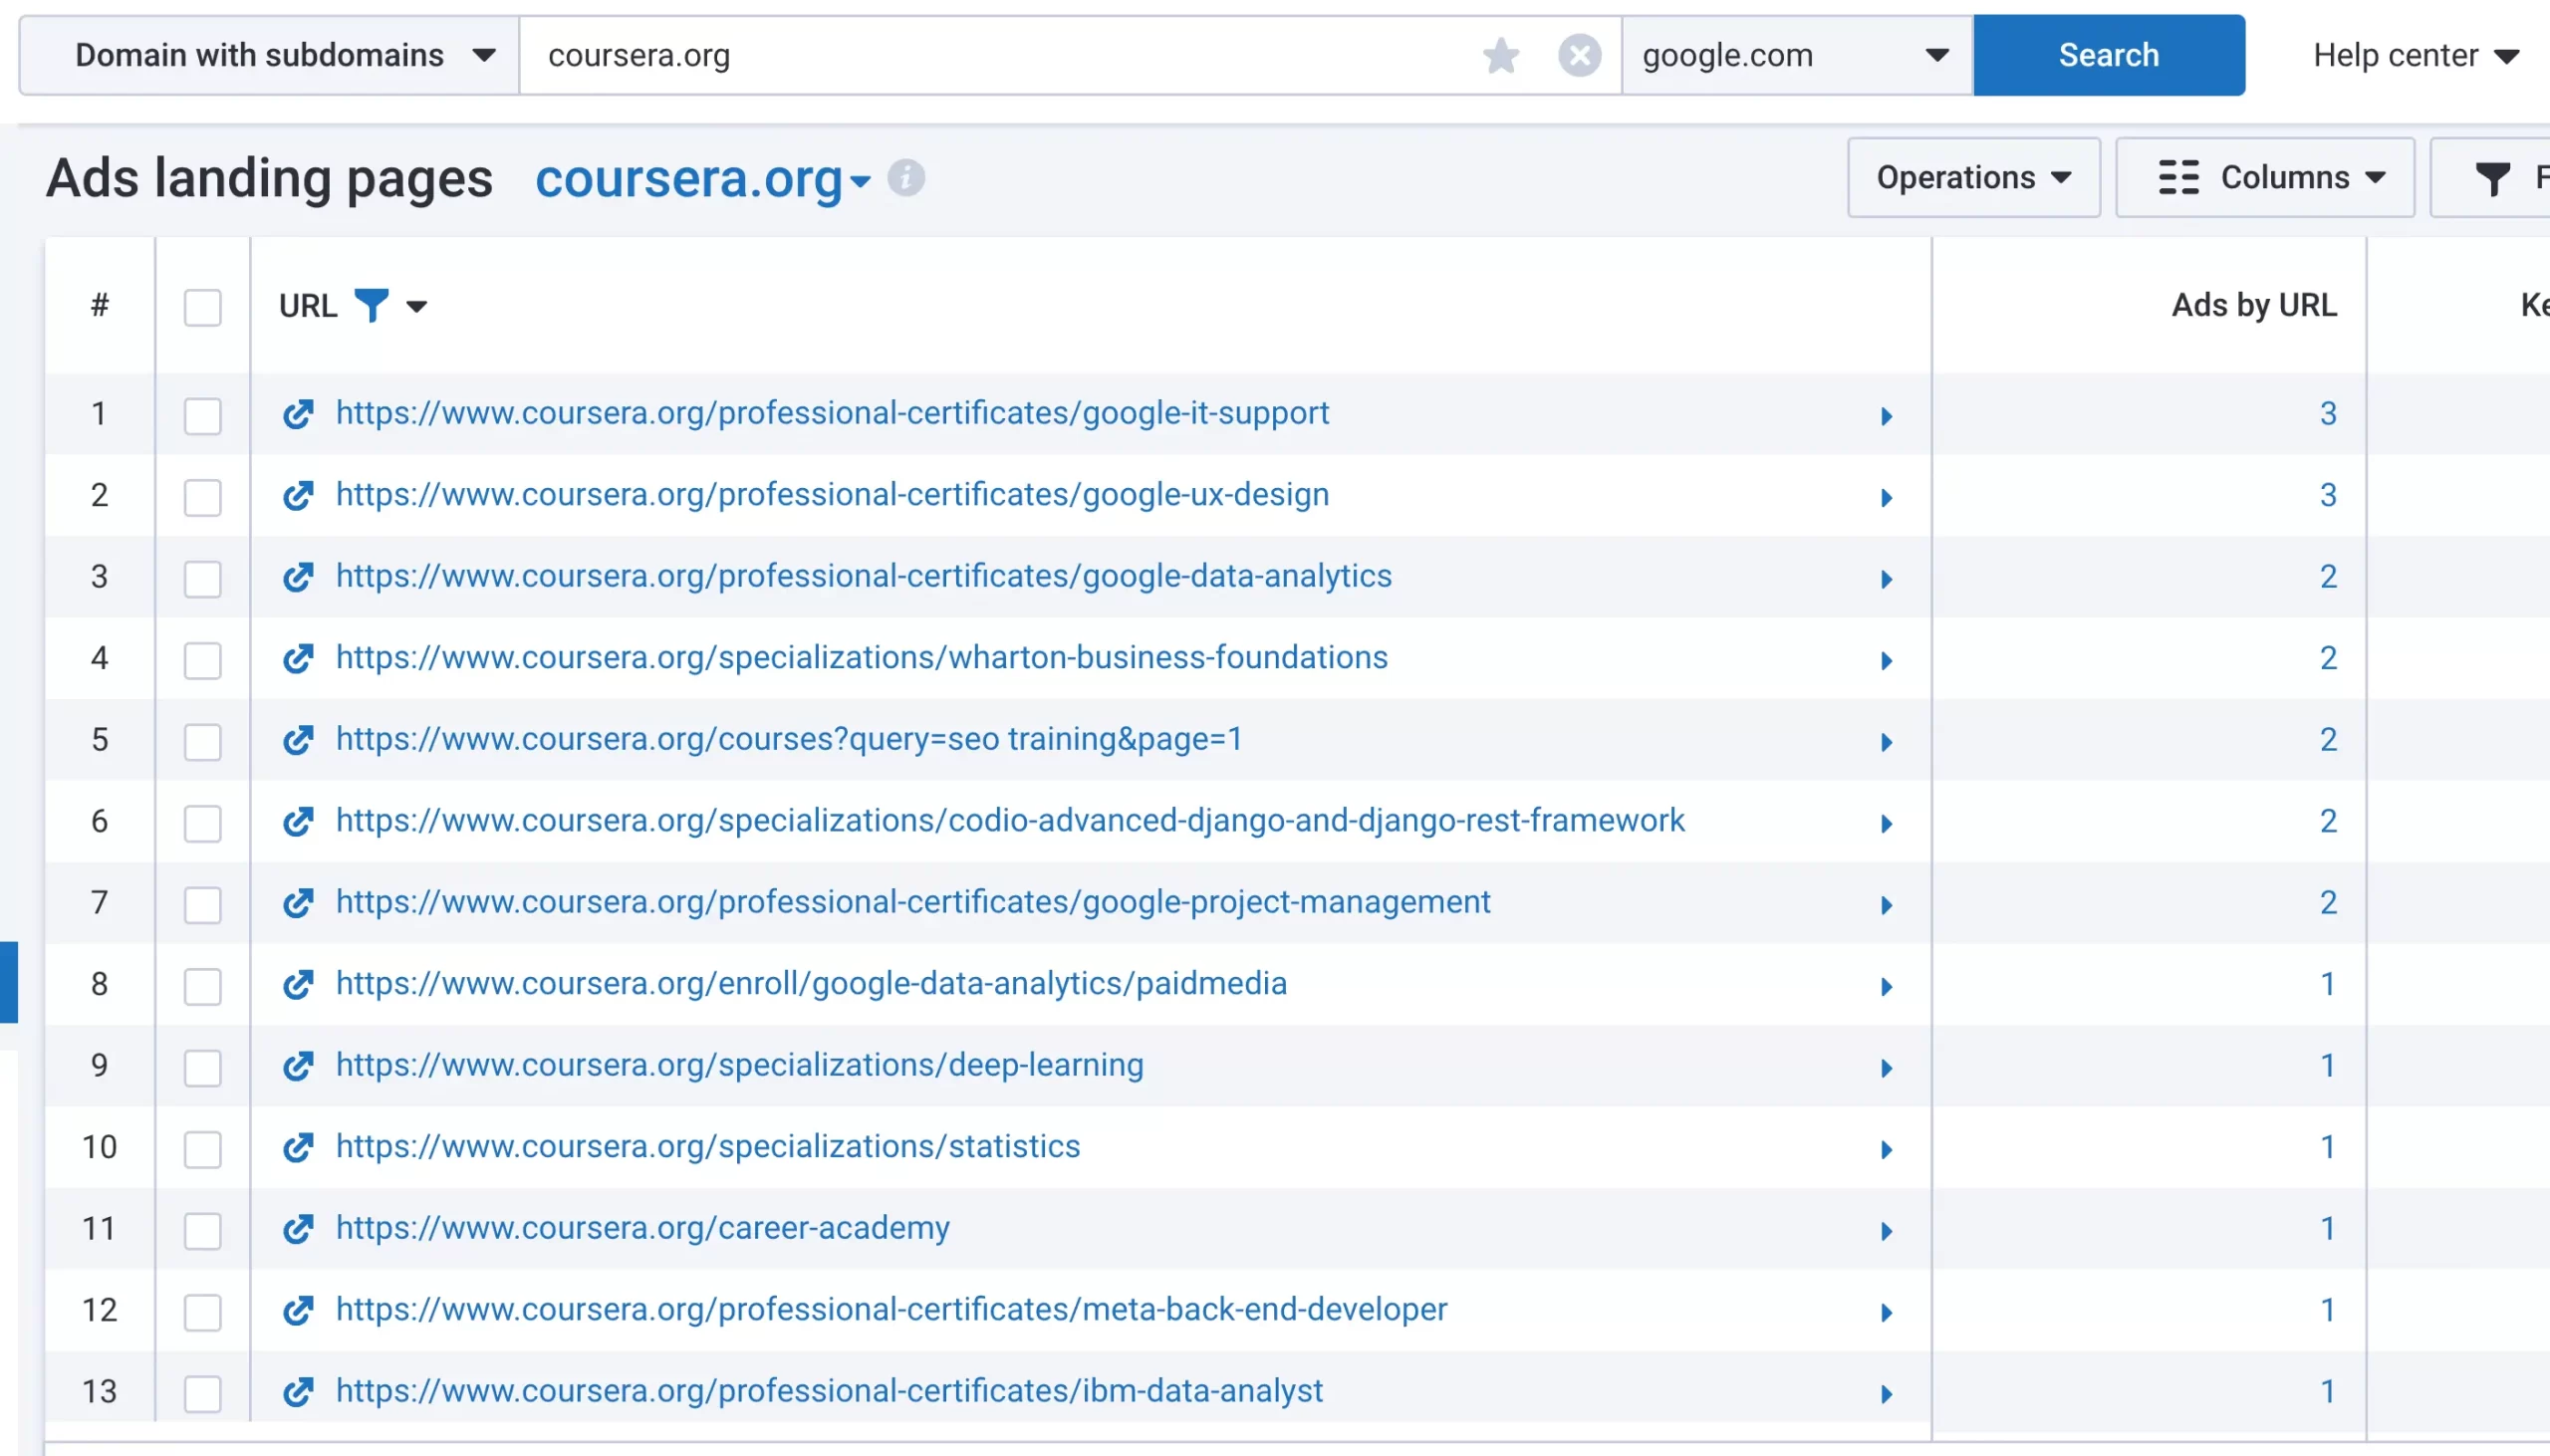Select the checkbox in row 10
The image size is (2550, 1456).
(x=202, y=1149)
